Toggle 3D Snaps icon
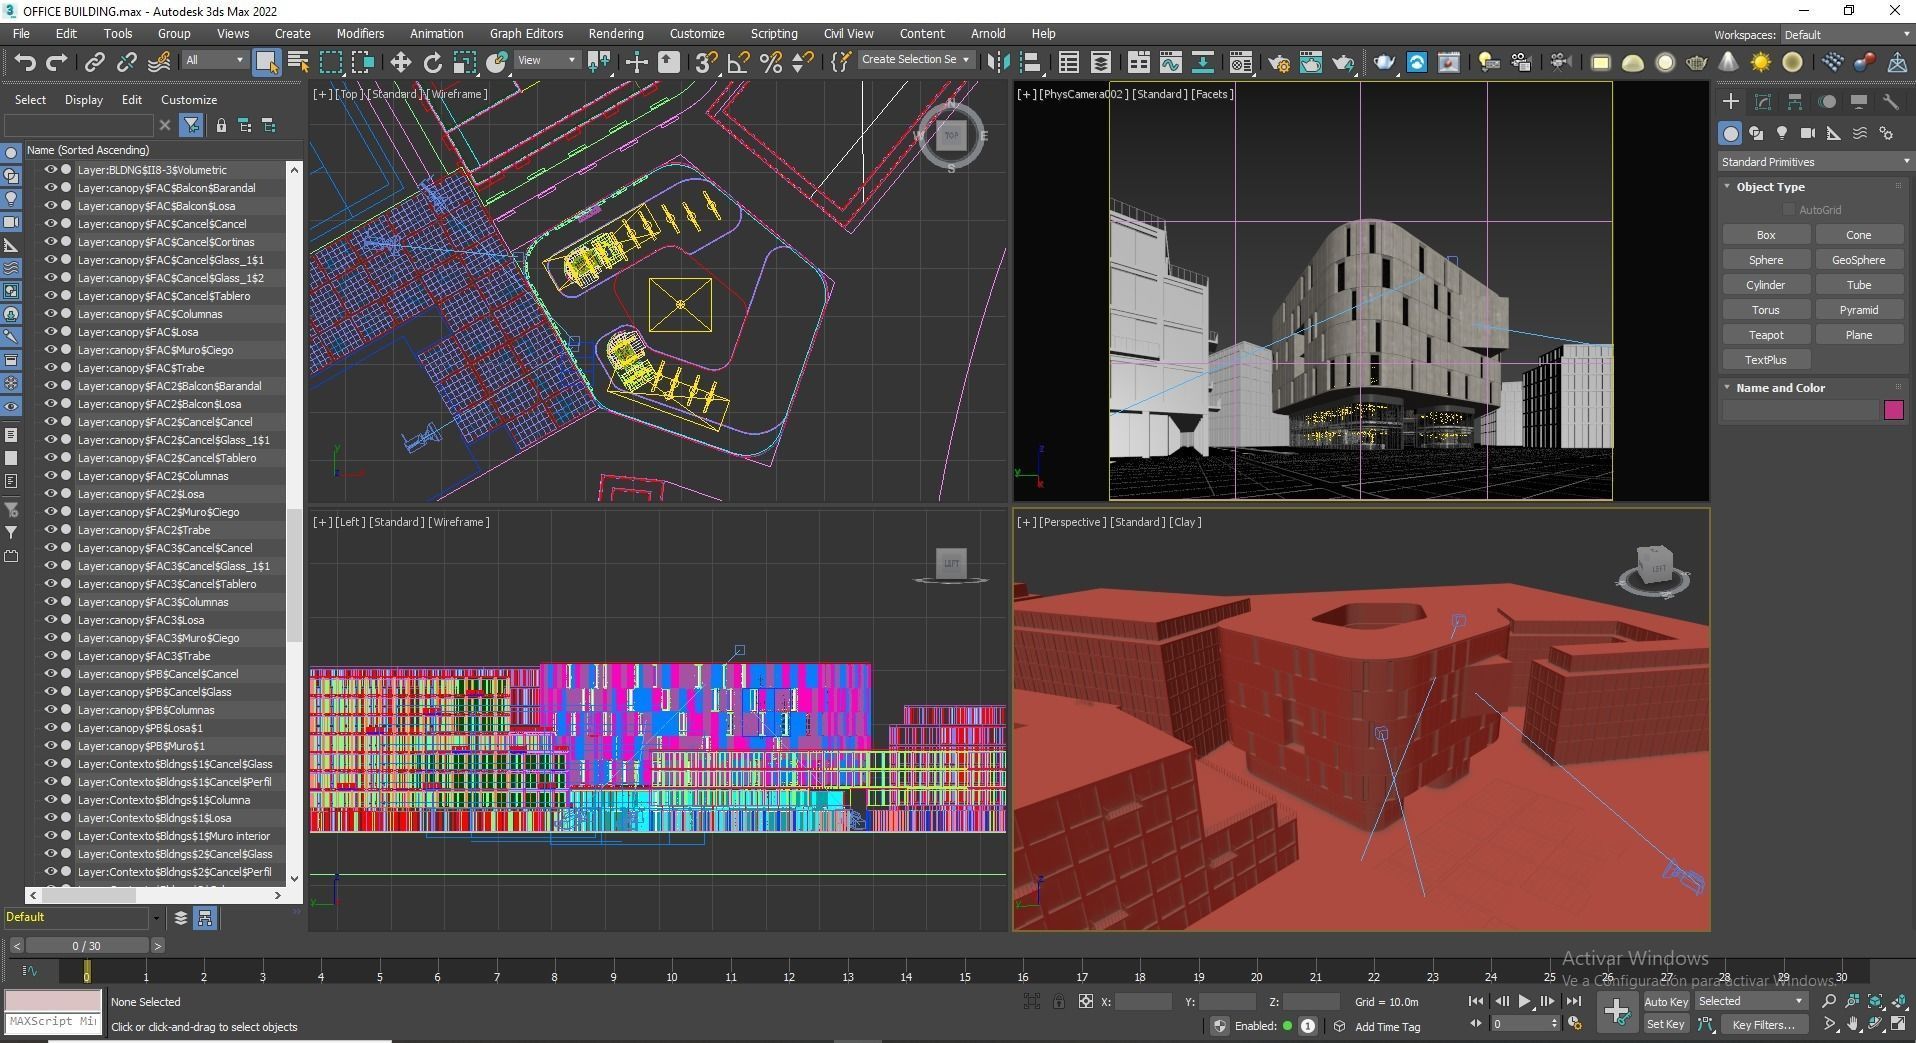The image size is (1916, 1043). click(706, 62)
